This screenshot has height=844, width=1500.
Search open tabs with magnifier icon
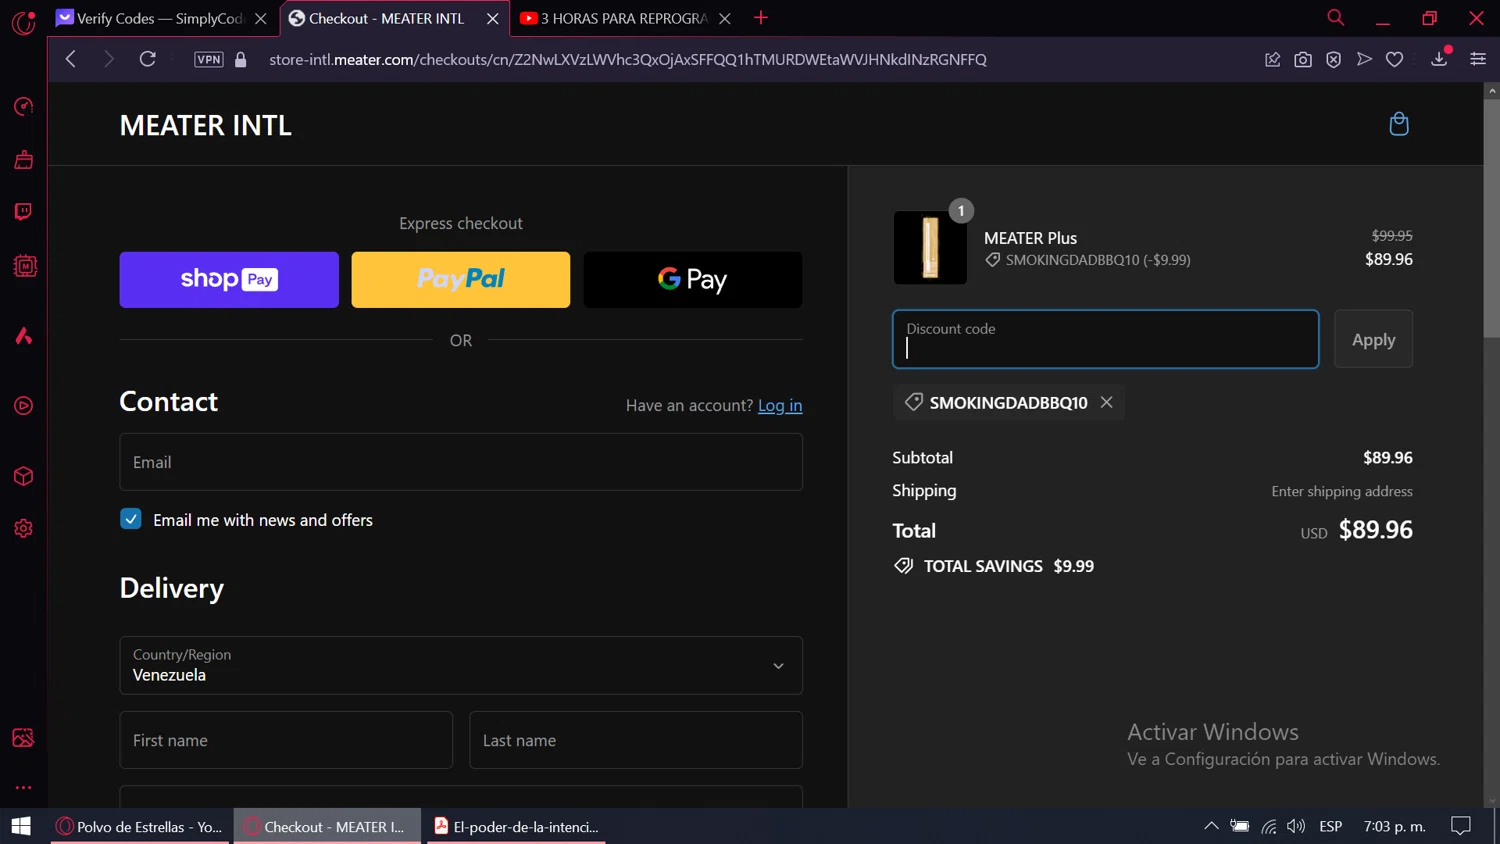click(1335, 18)
